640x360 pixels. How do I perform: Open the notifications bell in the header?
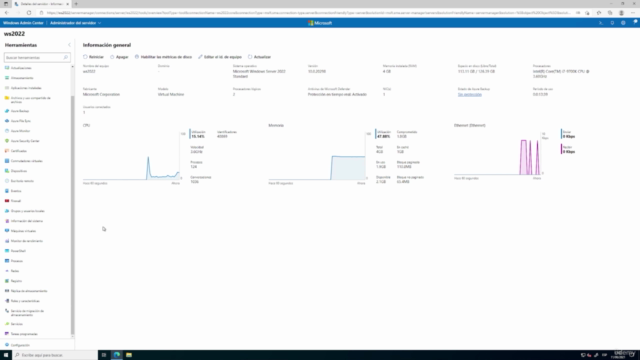click(x=612, y=23)
